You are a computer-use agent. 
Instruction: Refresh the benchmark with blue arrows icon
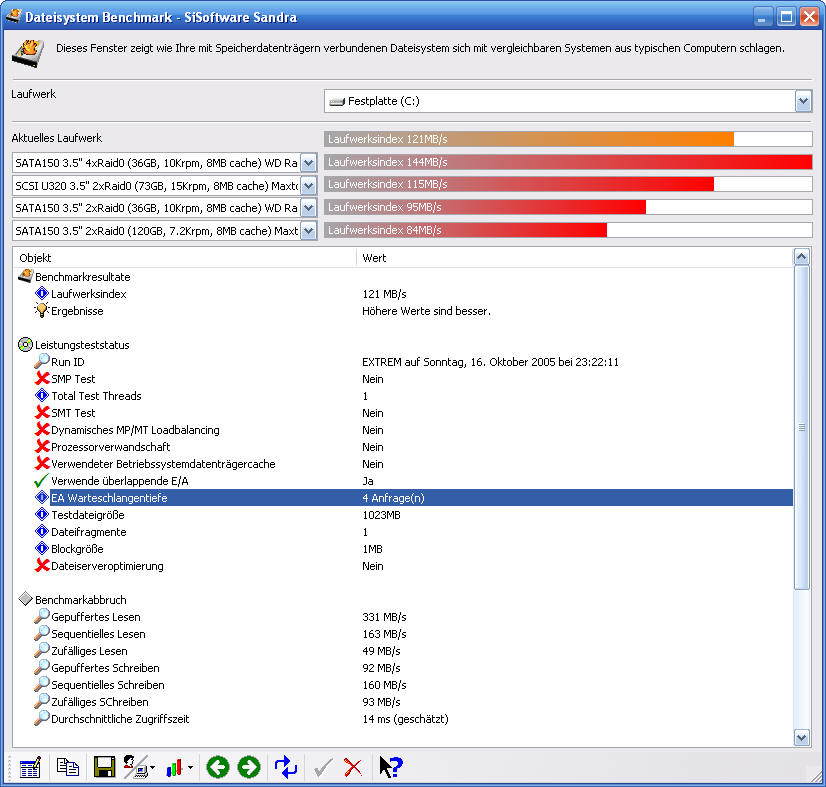click(286, 767)
